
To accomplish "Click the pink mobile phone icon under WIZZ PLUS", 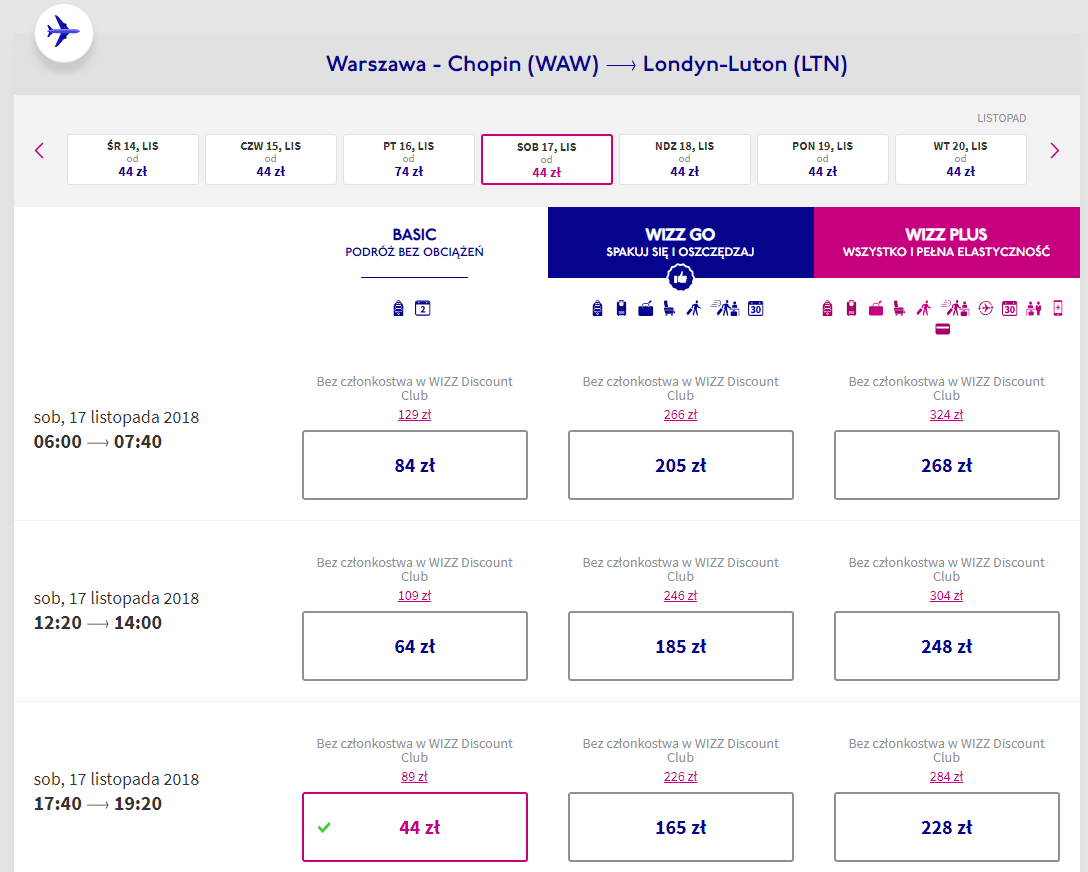I will [1058, 308].
